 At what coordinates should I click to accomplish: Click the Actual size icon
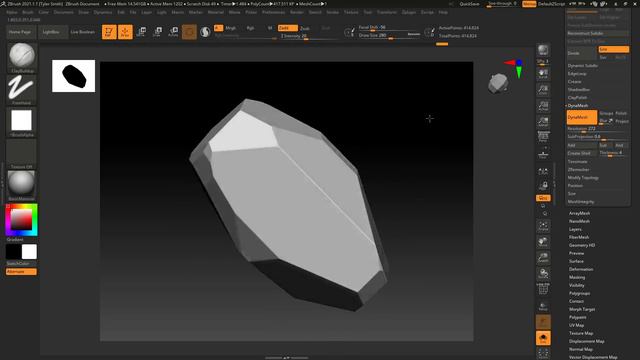(543, 106)
